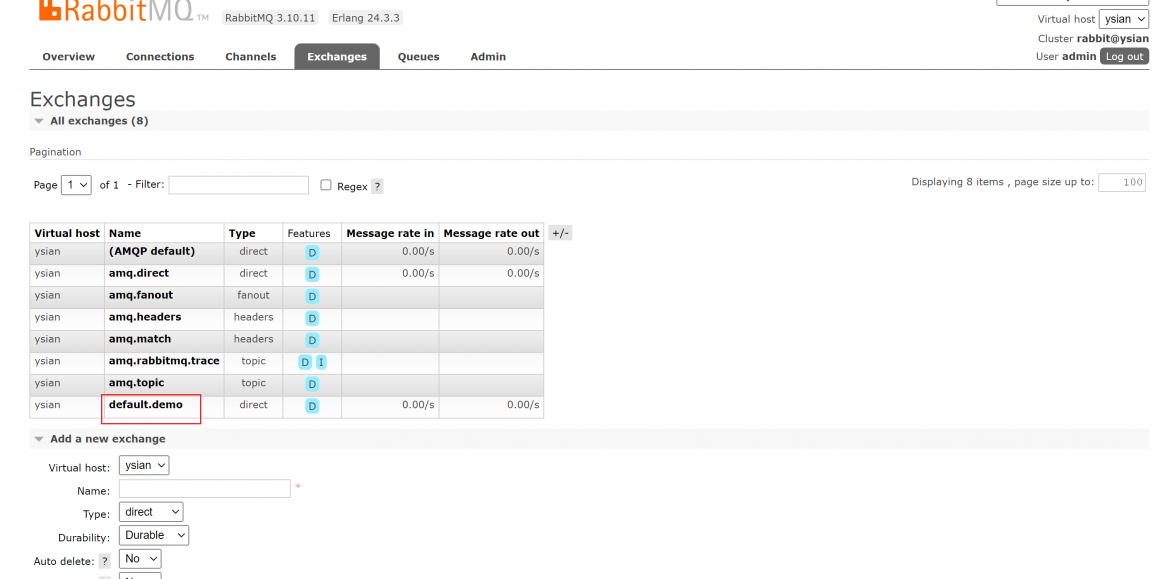Open the Virtual host dropdown in header
1170x579 pixels.
coord(1124,19)
